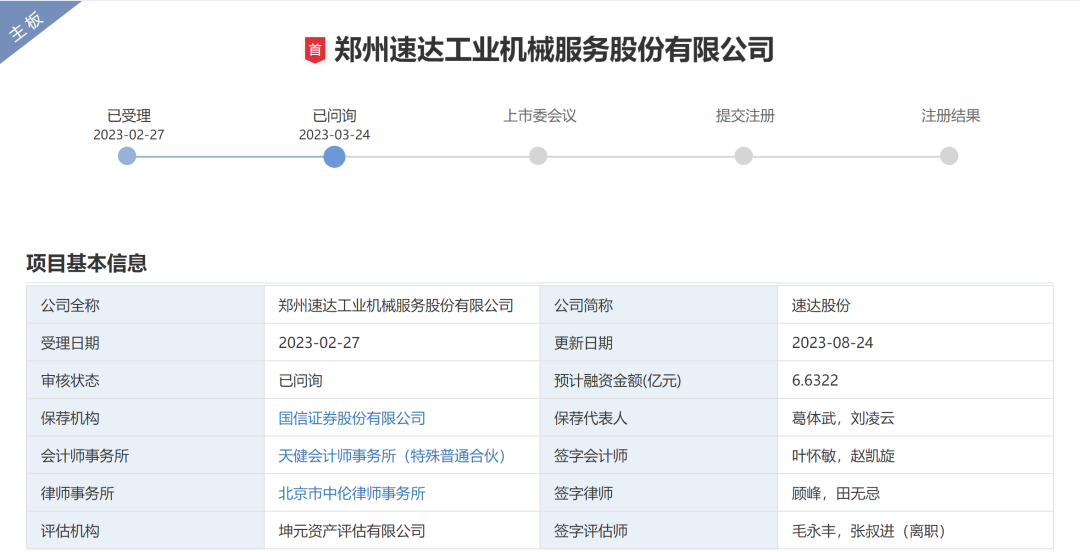Click the 更新日期 label cell

coord(659,343)
